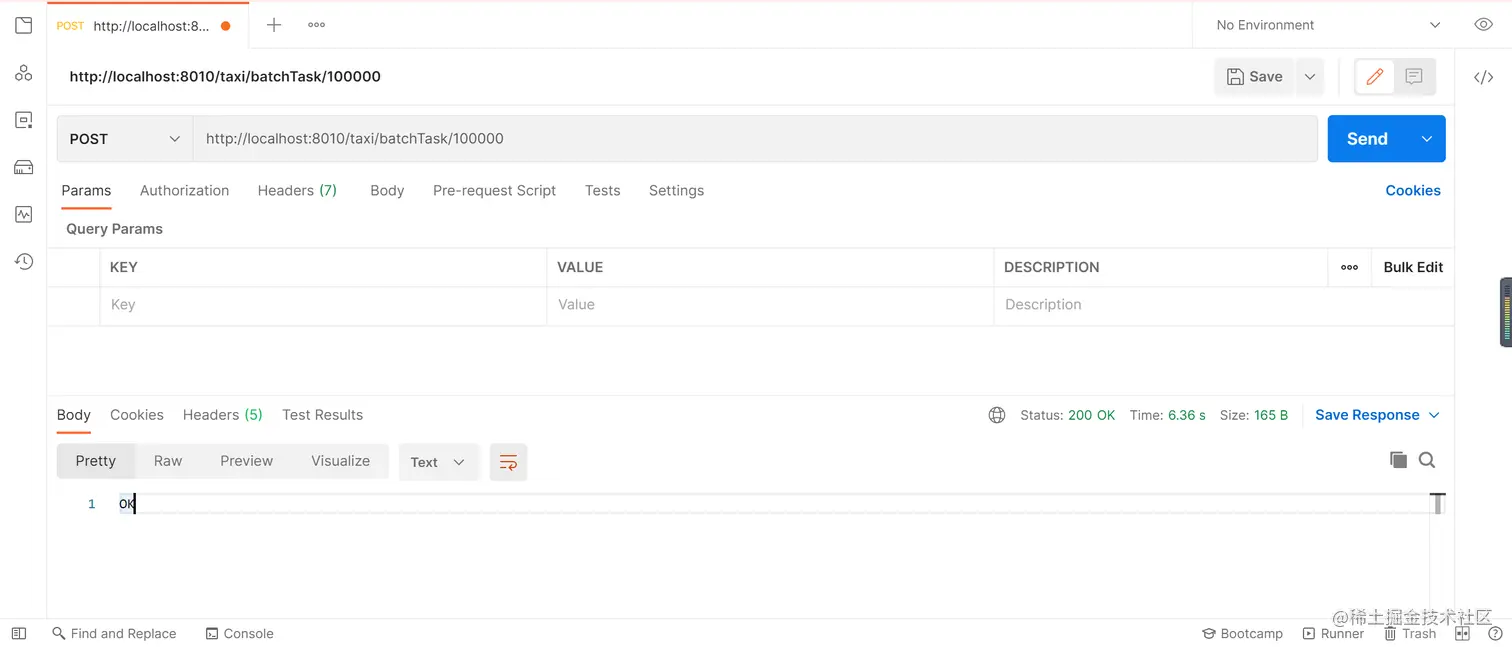Open the Monitors sidebar icon
This screenshot has width=1512, height=647.
pyautogui.click(x=23, y=214)
